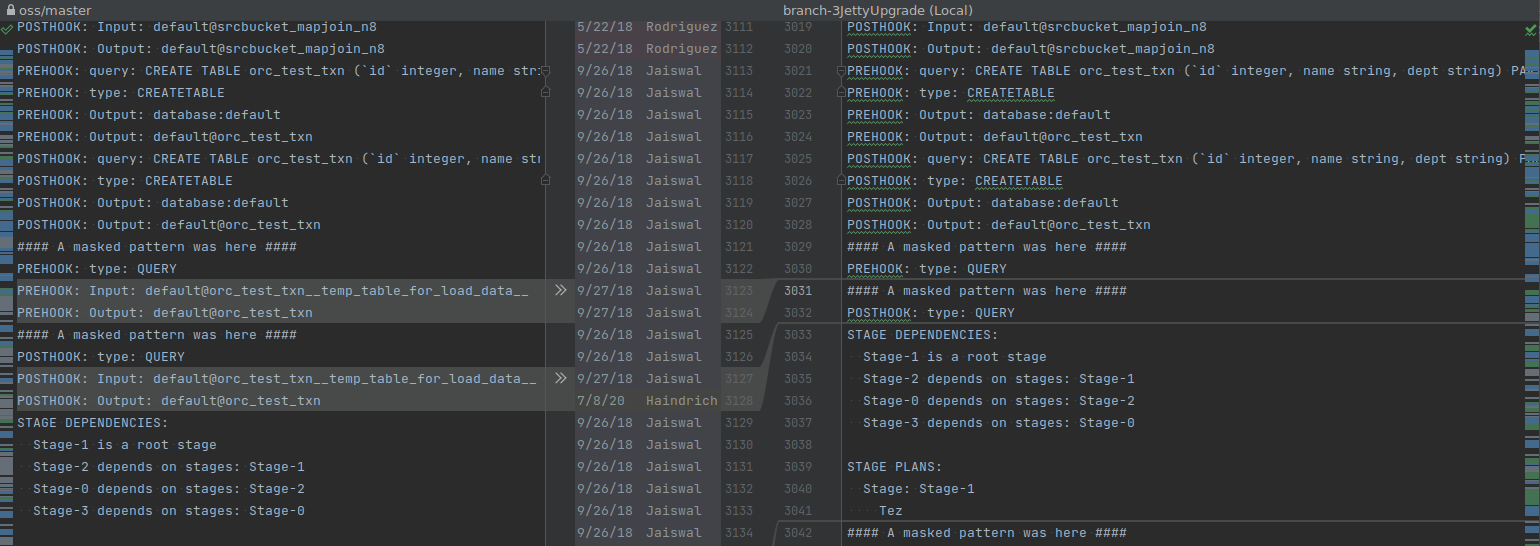The image size is (1540, 546).
Task: Click right pane 'POSTHOOK: type: CREATETABLE' line
Action: [x=955, y=181]
